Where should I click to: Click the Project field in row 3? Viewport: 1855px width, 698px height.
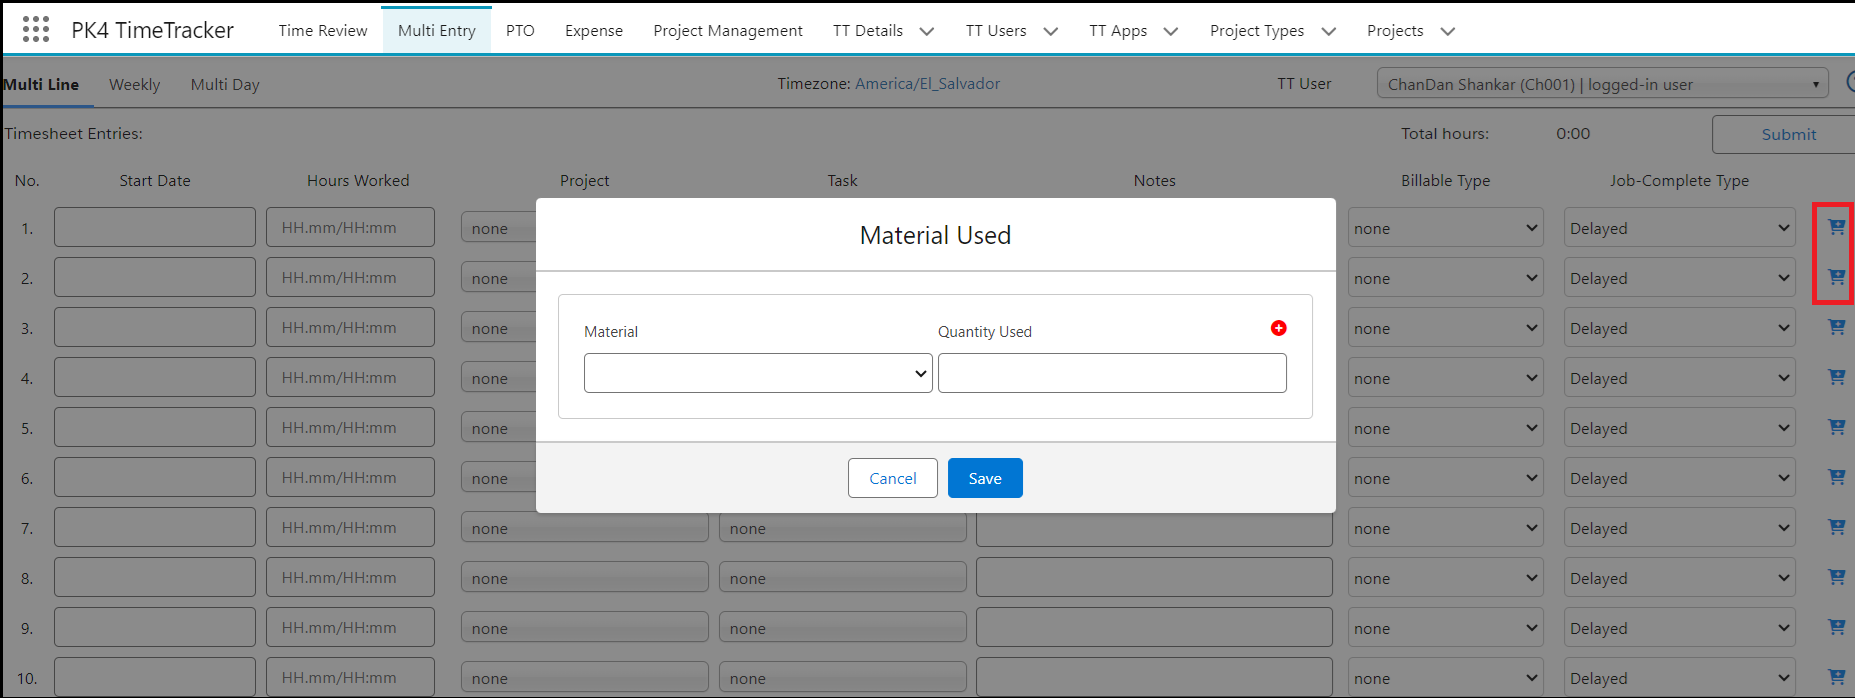pos(498,328)
